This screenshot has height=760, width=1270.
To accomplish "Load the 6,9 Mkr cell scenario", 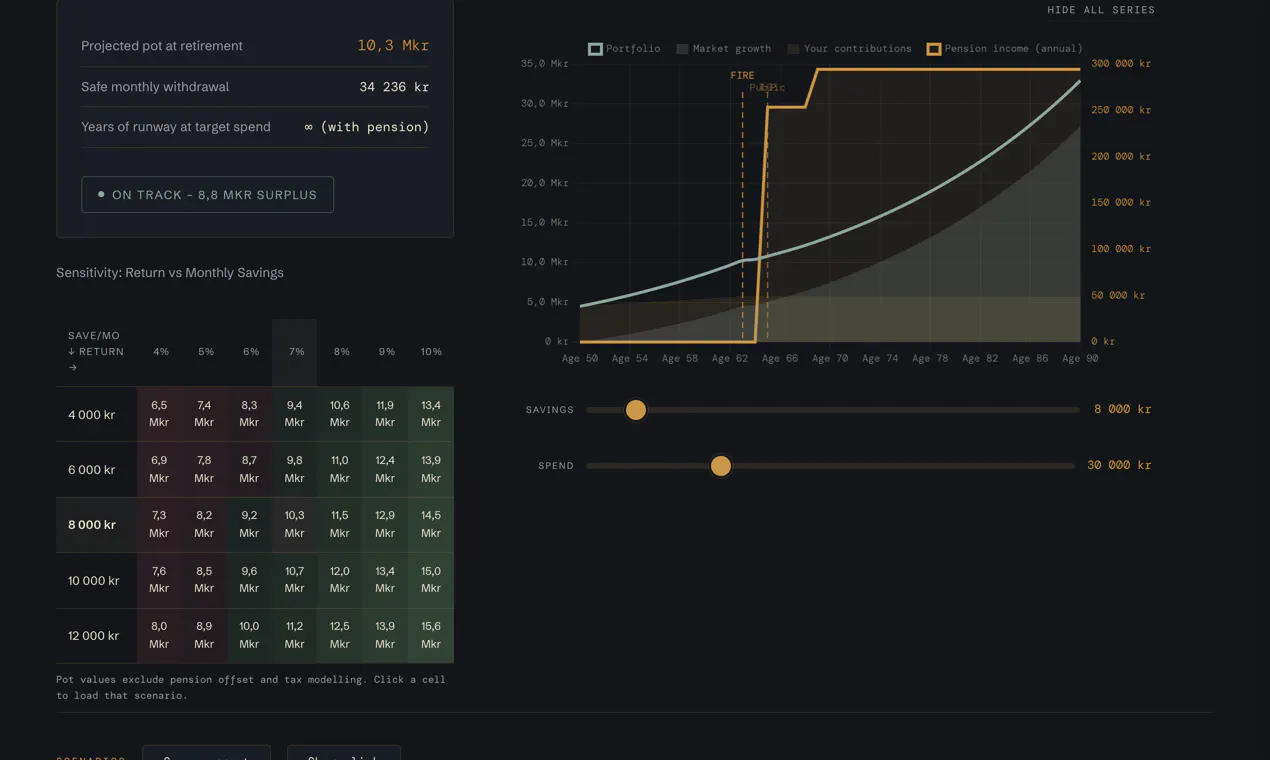I will [159, 469].
